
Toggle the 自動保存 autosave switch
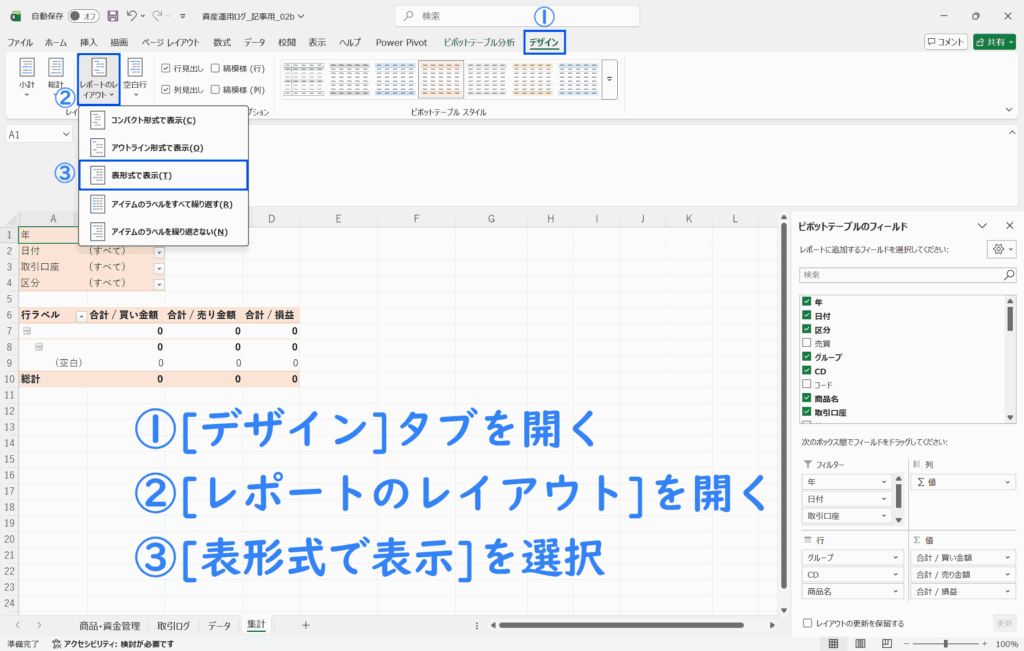pyautogui.click(x=83, y=16)
